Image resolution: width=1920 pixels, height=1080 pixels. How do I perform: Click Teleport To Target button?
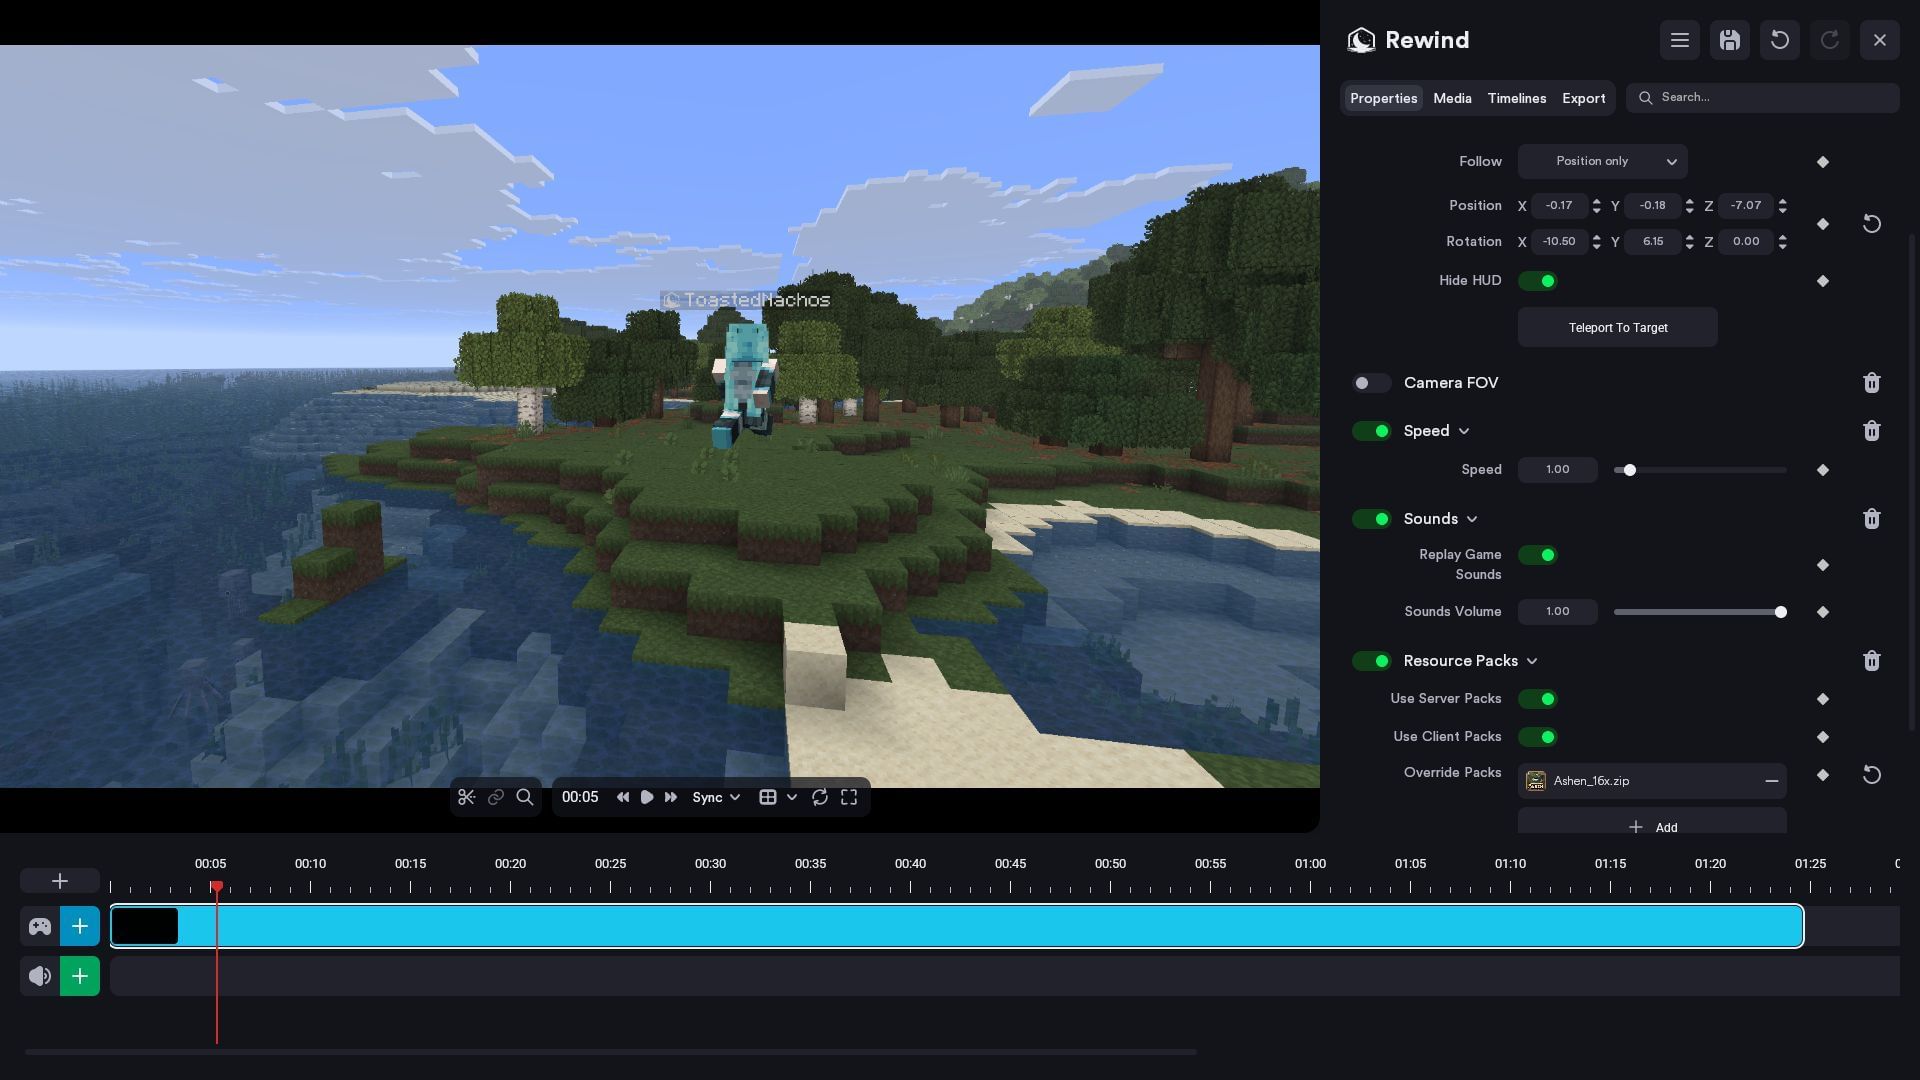(1617, 328)
